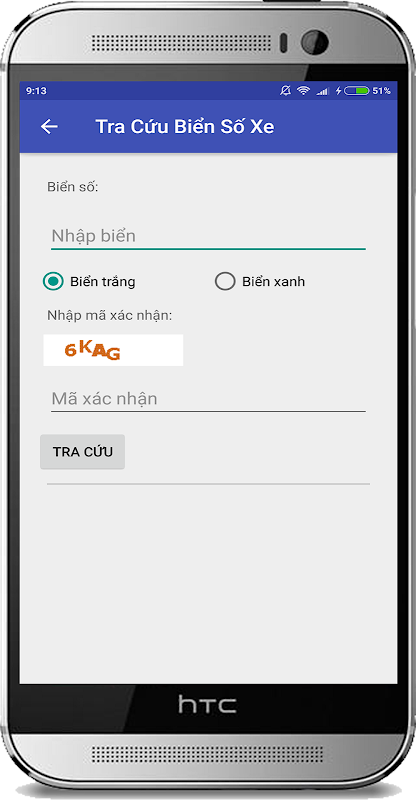Focus the Nhập biển input field

208,237
